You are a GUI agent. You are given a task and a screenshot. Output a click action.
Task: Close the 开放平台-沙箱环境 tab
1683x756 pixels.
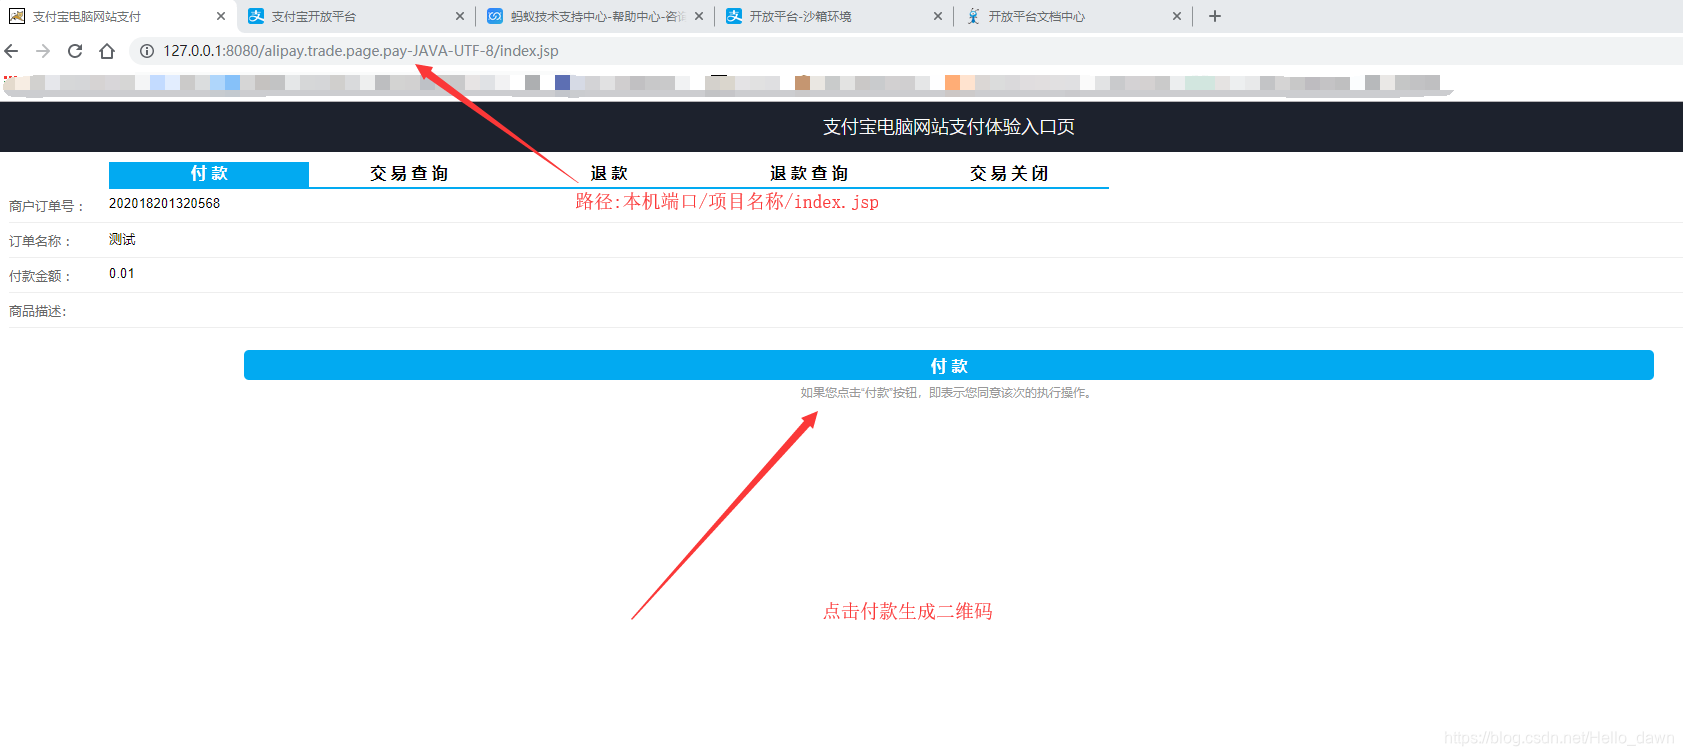coord(938,16)
